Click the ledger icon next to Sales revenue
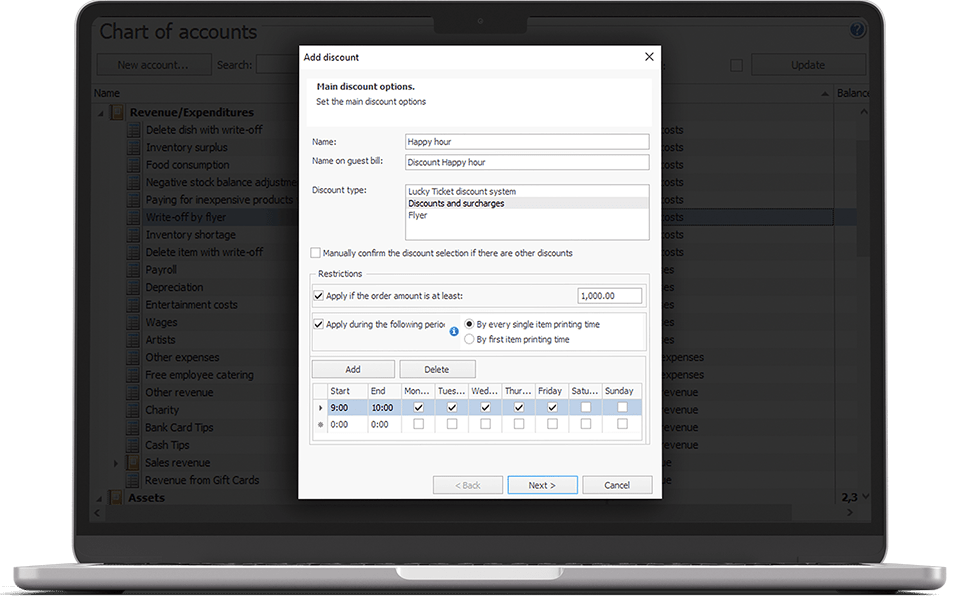The height and width of the screenshot is (600, 960). coord(133,462)
